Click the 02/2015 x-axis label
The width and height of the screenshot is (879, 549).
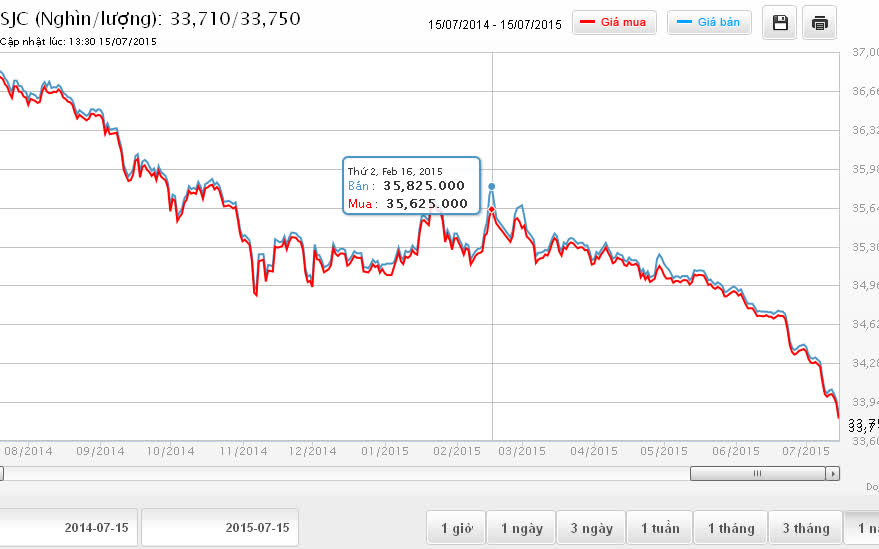[456, 451]
